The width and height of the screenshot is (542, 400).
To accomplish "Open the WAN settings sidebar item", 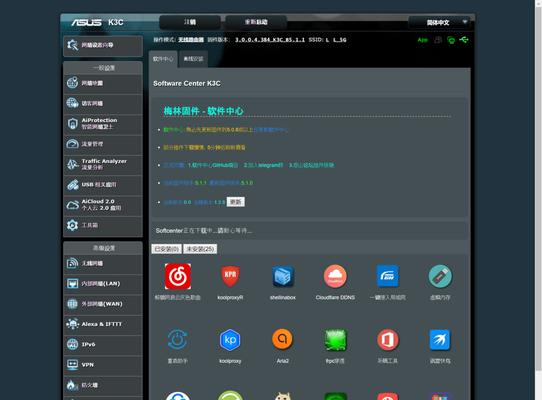I will tap(103, 304).
